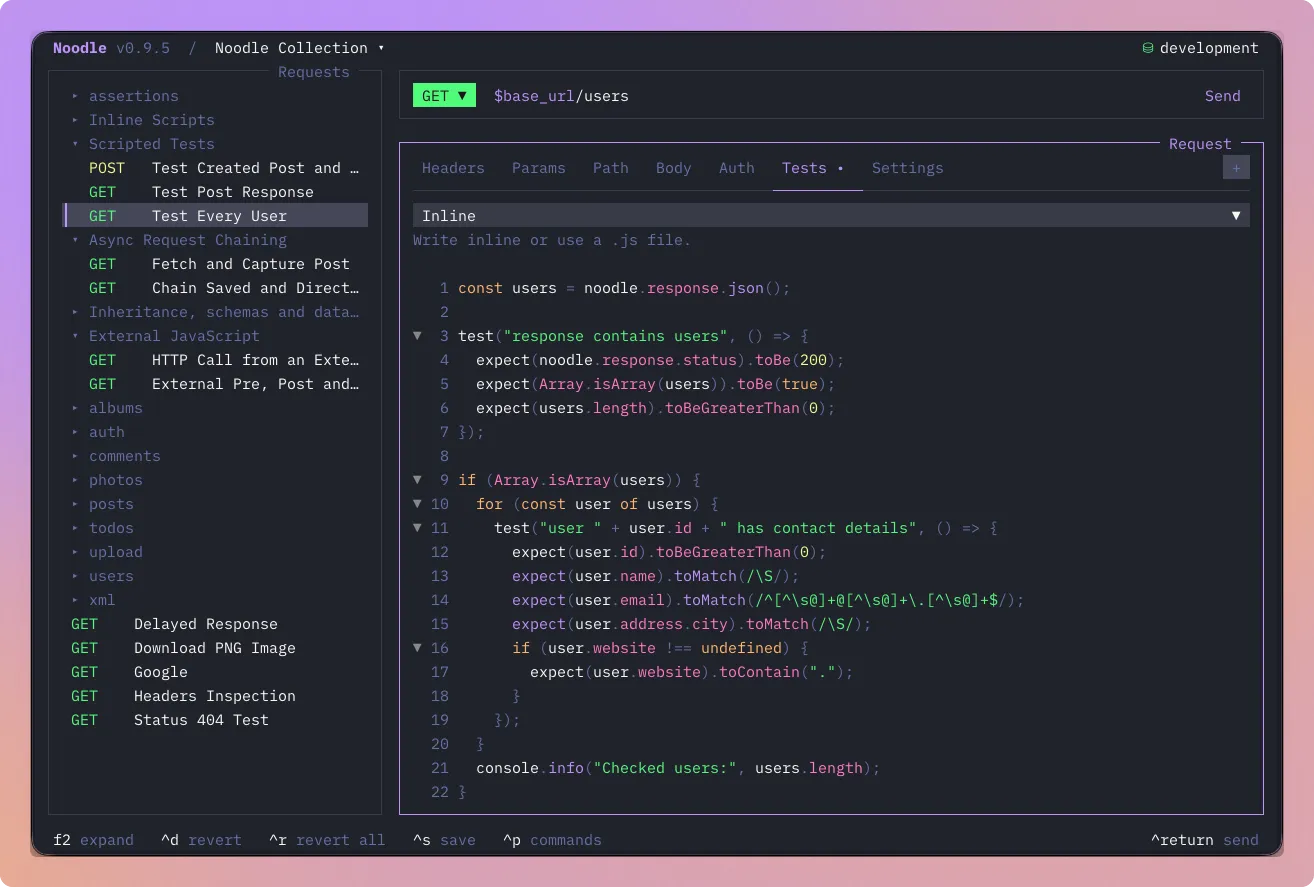Expand the users folder in sidebar

102,576
